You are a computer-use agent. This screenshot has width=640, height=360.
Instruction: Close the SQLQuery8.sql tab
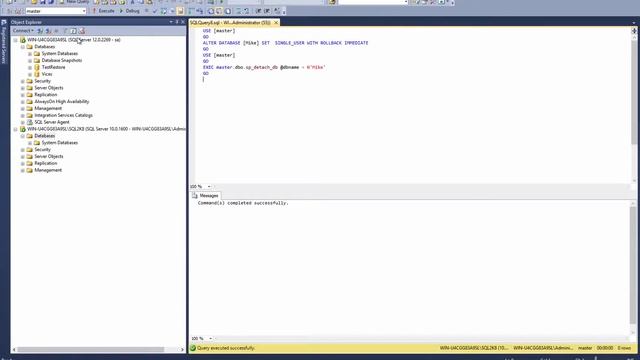point(276,22)
